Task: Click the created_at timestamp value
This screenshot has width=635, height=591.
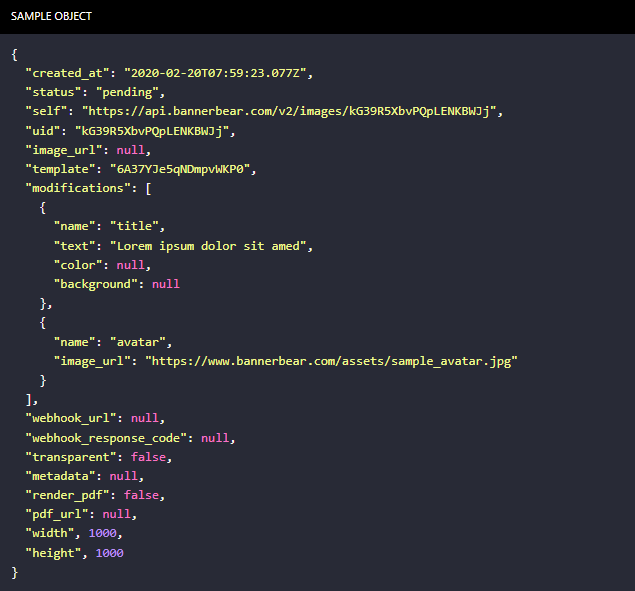Action: pos(218,73)
